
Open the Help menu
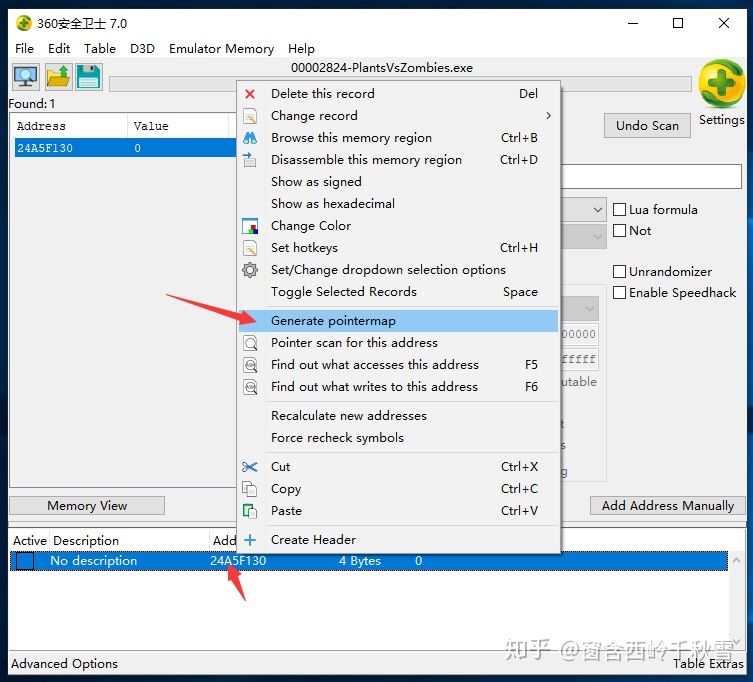301,49
